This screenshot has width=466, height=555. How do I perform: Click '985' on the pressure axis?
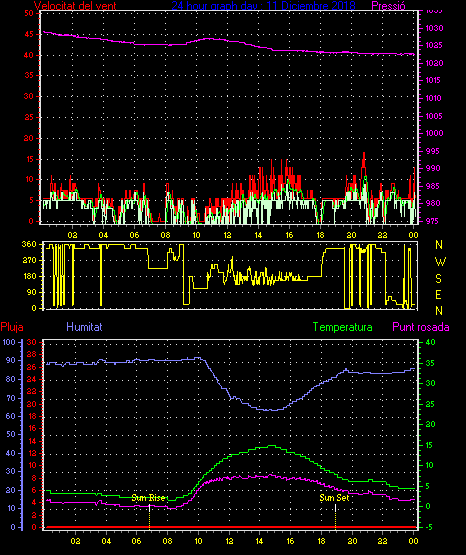(x=433, y=186)
